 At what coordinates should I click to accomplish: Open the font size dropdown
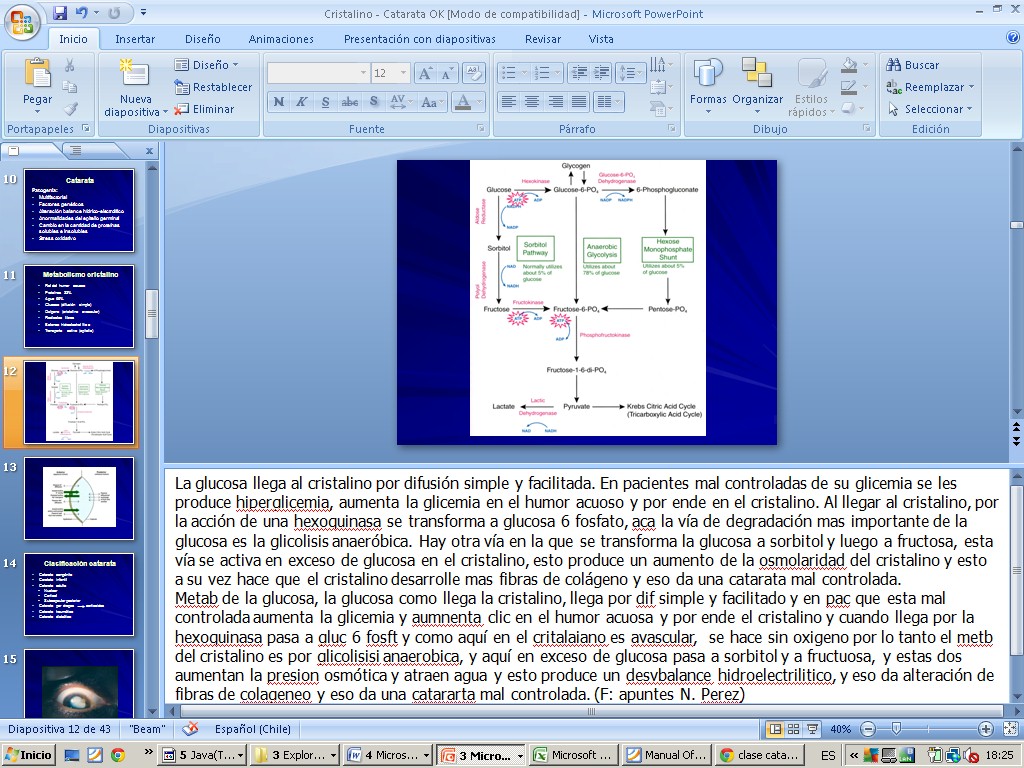(403, 74)
